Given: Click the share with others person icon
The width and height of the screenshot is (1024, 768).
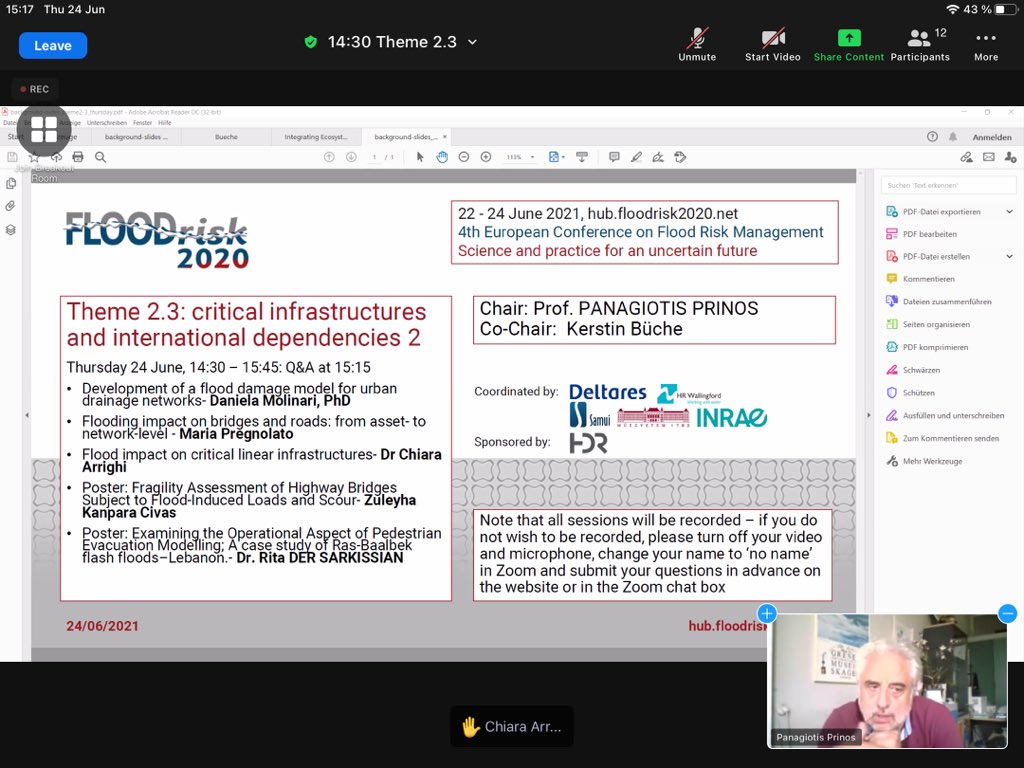Looking at the screenshot, I should tap(1010, 157).
